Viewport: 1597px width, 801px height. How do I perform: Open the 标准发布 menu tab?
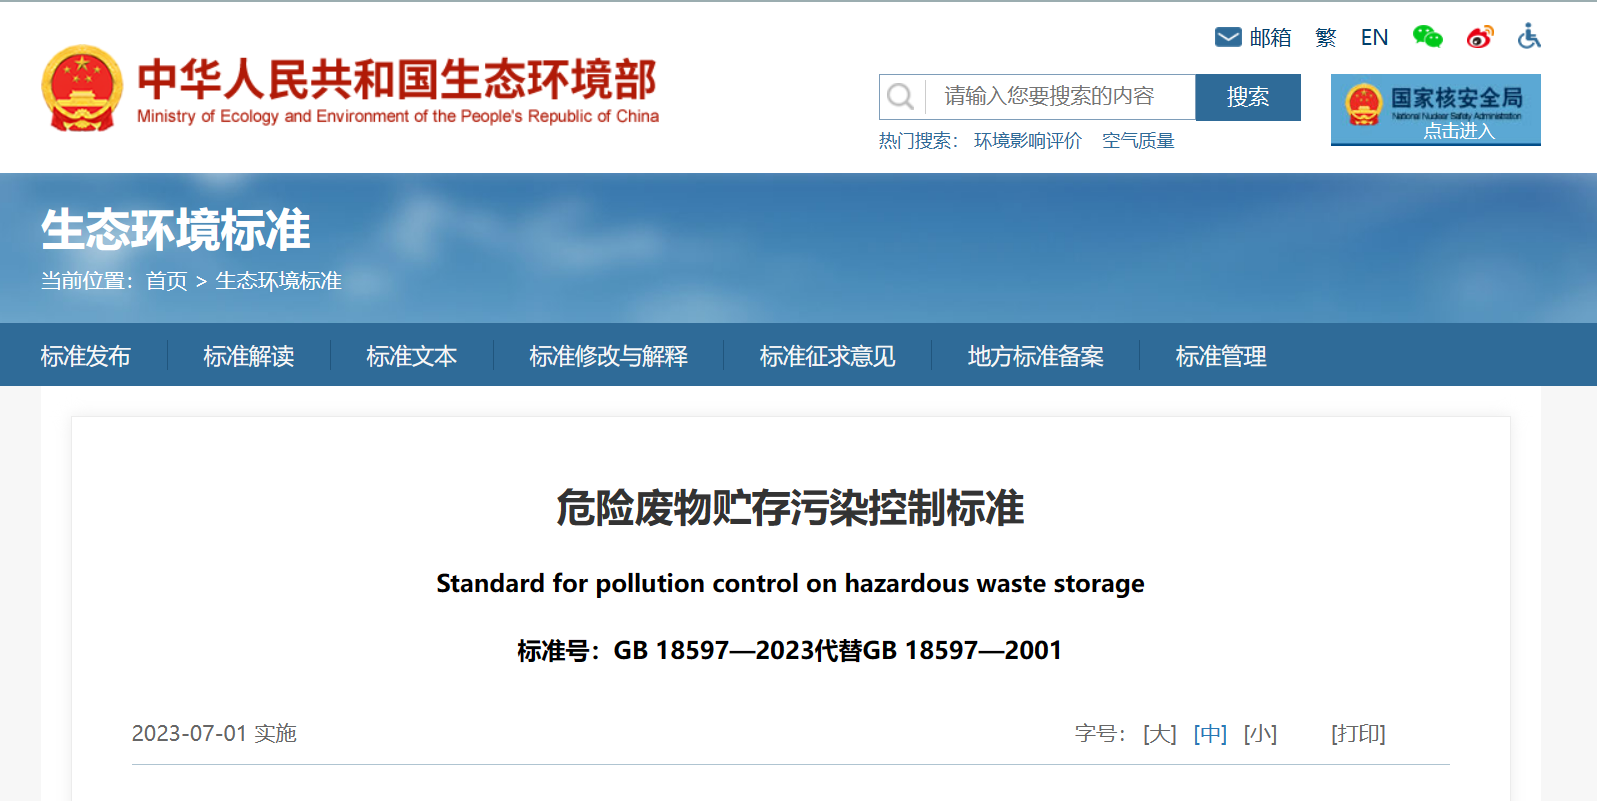click(86, 356)
